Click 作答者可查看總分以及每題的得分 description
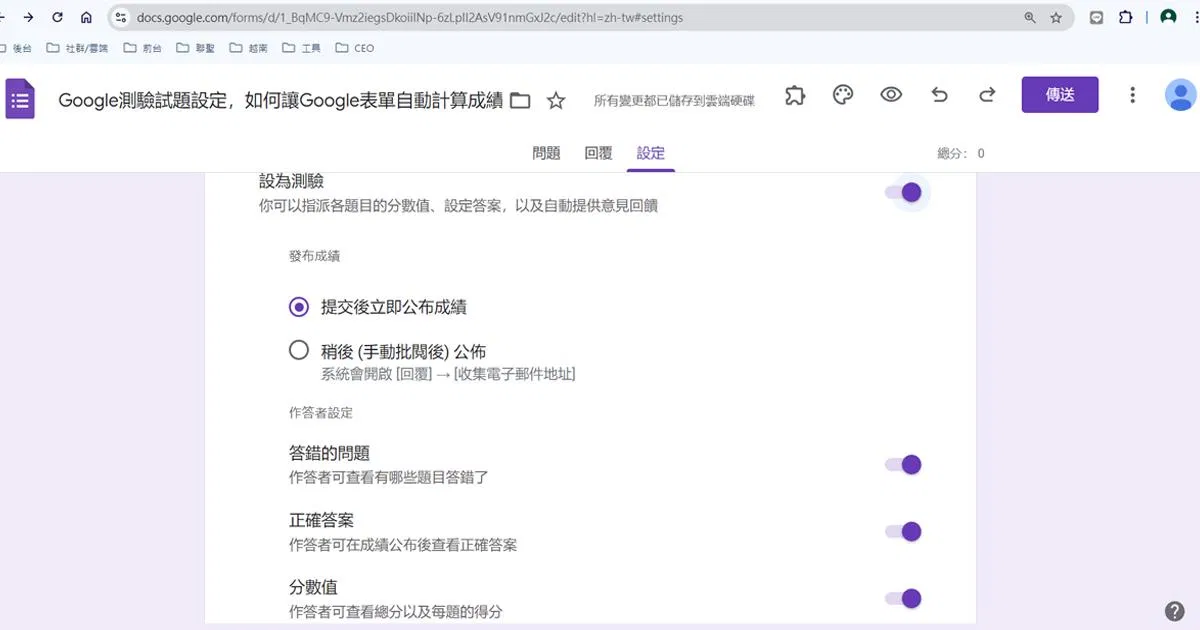1200x630 pixels. click(x=396, y=611)
